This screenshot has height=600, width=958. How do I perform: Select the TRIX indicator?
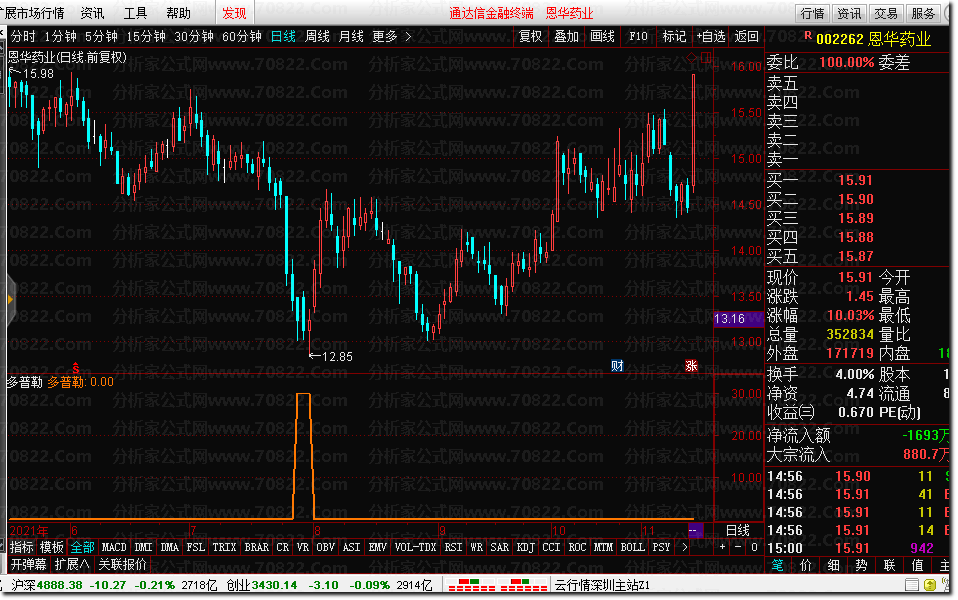(x=224, y=547)
